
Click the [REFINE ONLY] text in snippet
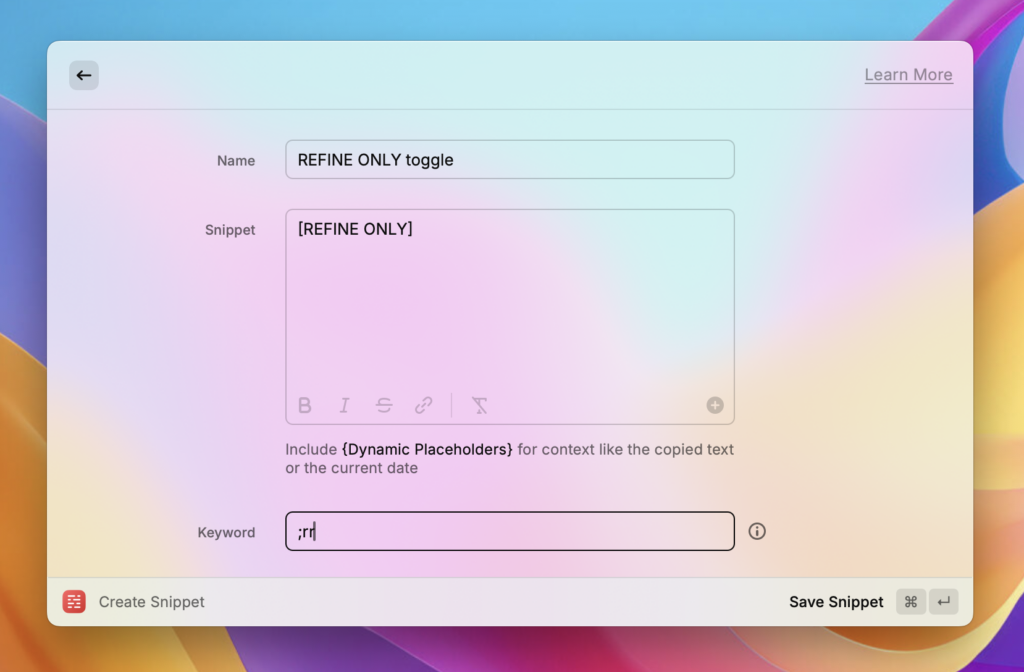[x=355, y=229]
